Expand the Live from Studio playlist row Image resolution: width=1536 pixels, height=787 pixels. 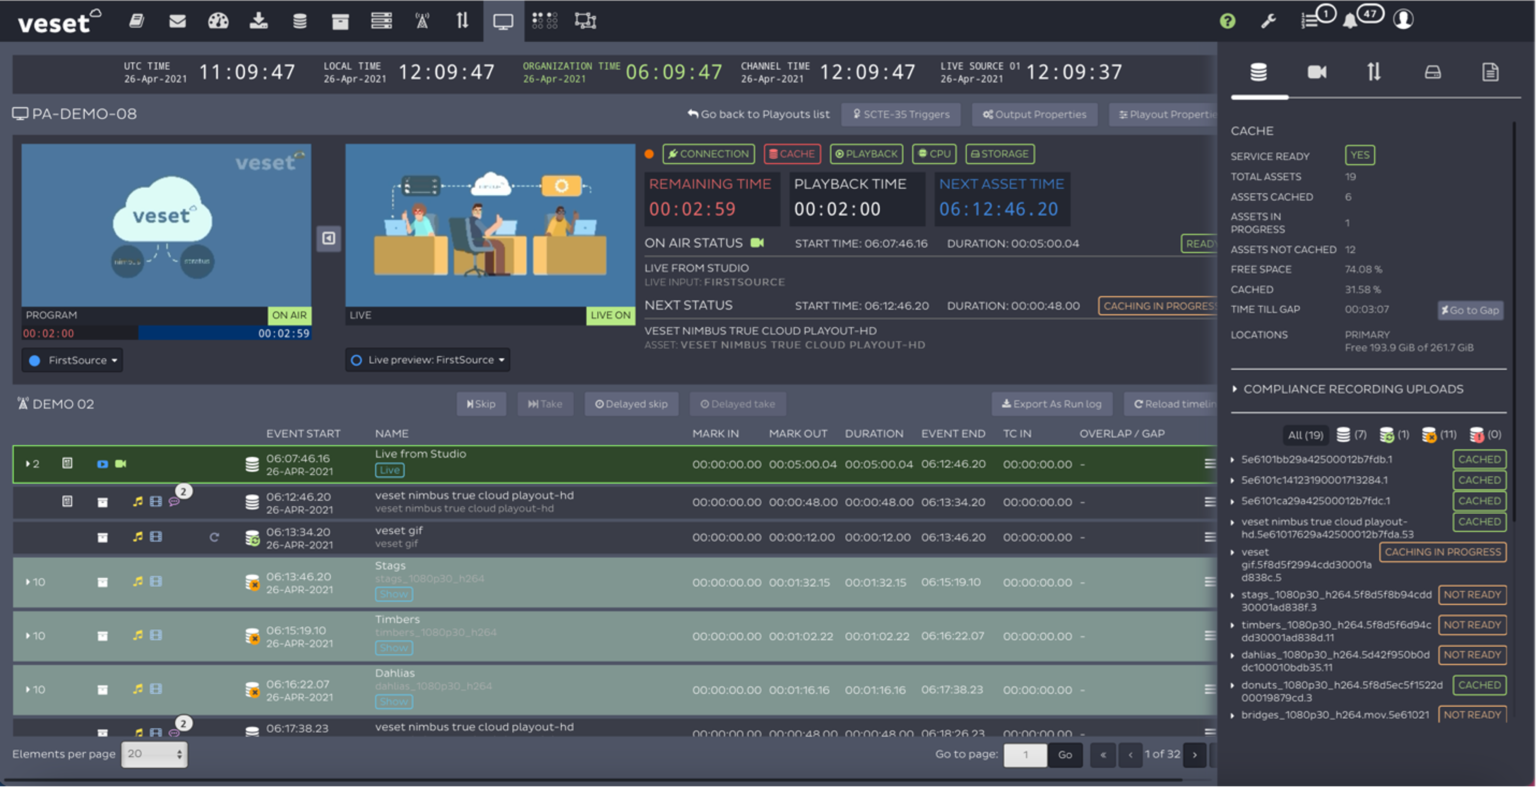(x=26, y=463)
